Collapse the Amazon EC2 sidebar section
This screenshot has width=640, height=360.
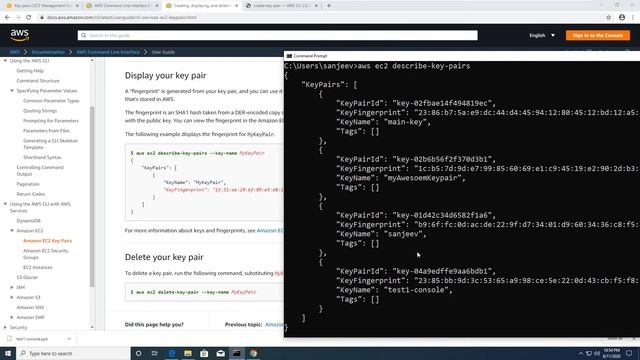pos(12,231)
